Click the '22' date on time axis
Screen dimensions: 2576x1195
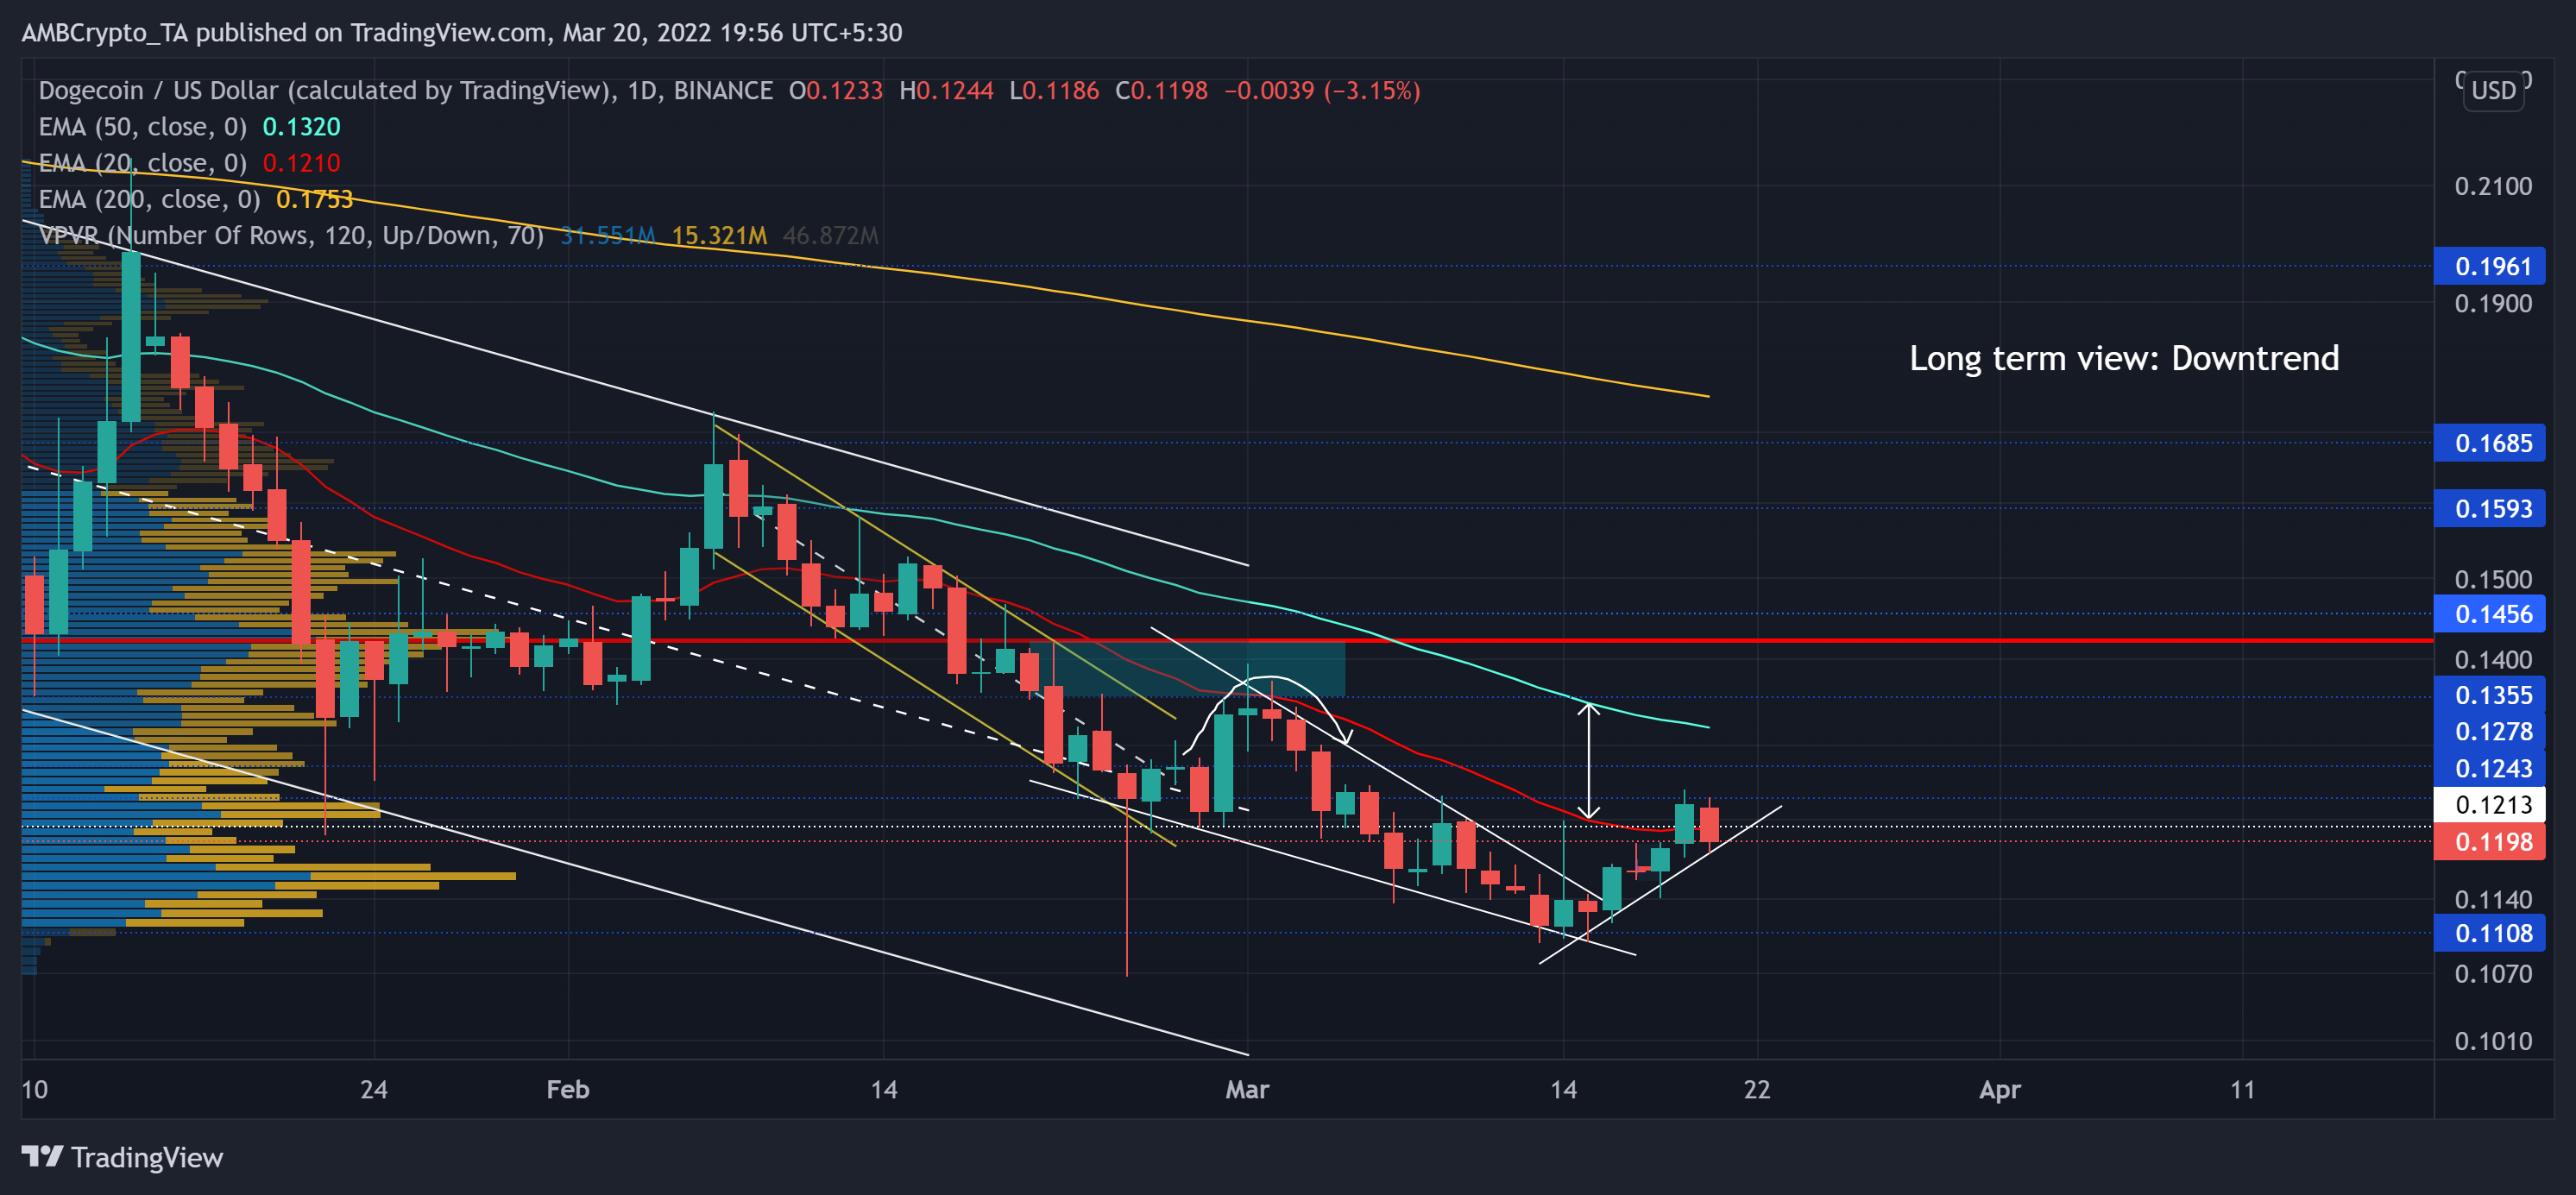[x=1757, y=1089]
